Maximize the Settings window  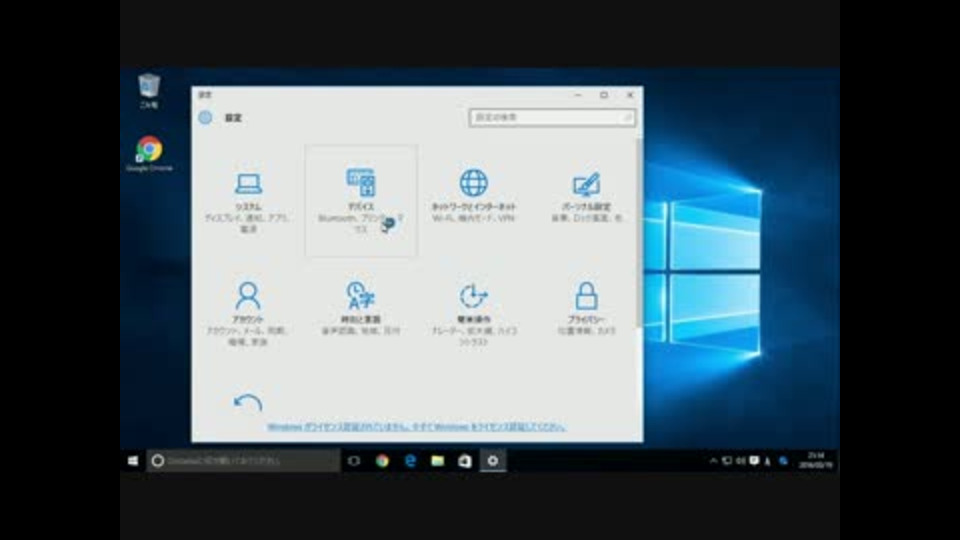click(x=604, y=95)
